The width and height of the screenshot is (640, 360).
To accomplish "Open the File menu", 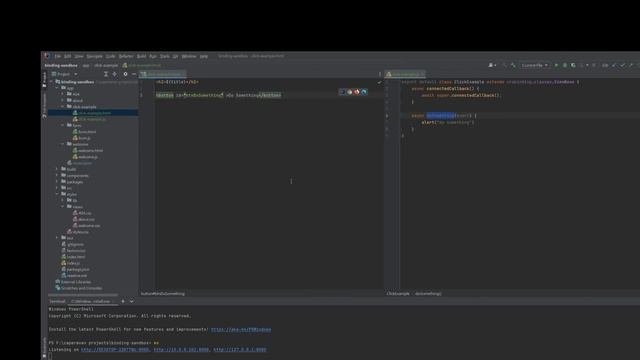I will pos(58,56).
